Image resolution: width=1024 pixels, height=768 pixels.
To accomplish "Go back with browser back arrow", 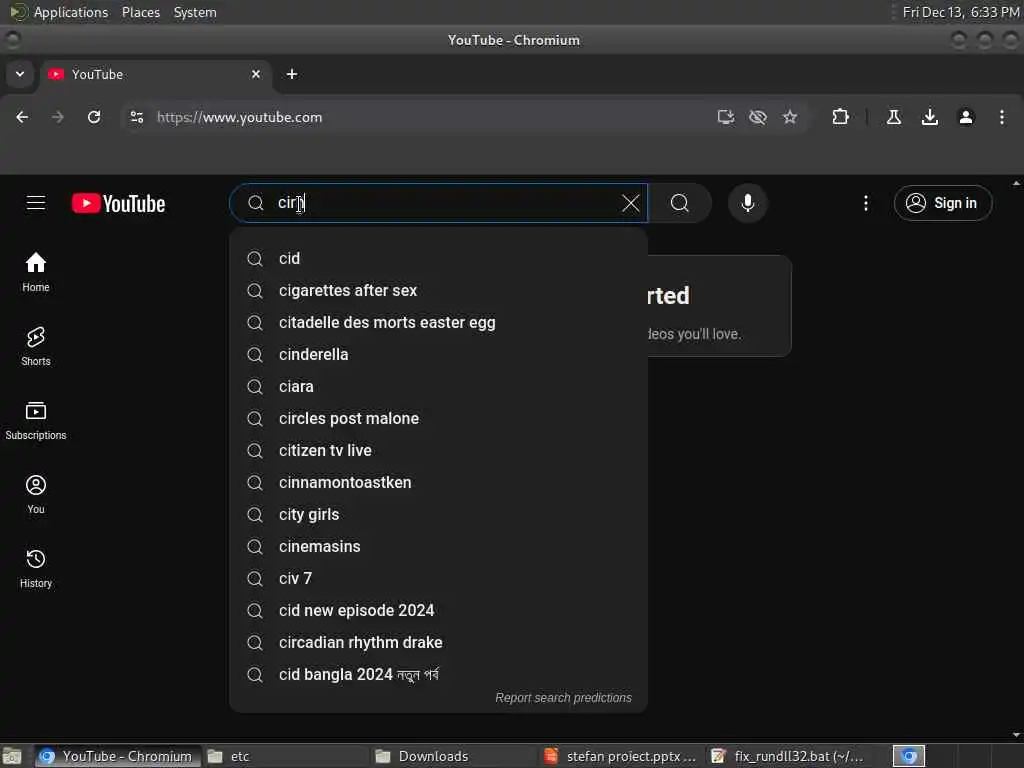I will coord(22,117).
